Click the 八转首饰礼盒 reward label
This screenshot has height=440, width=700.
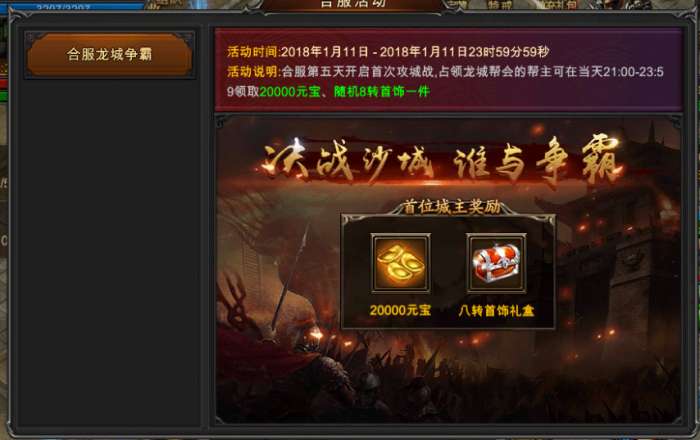point(496,311)
